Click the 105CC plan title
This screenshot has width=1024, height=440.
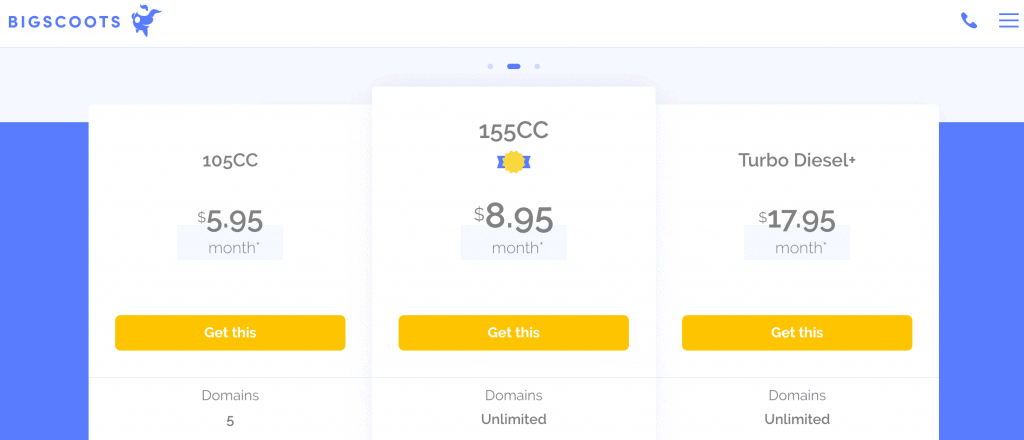[x=230, y=161]
